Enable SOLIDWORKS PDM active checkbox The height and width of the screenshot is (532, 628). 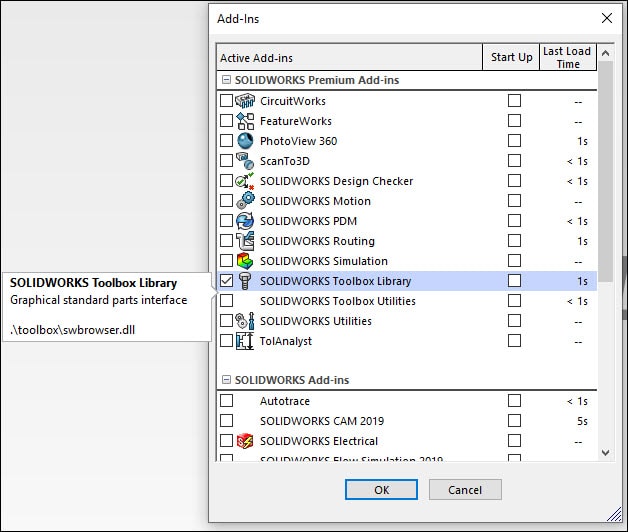226,221
